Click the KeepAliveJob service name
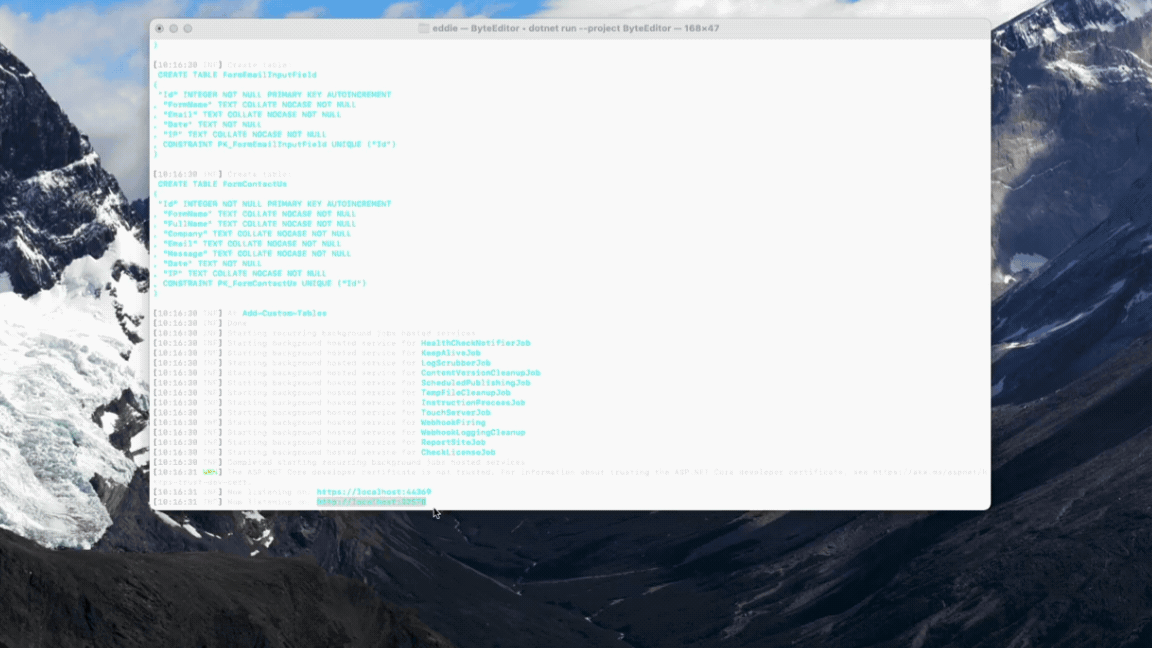This screenshot has width=1152, height=648. (x=450, y=353)
